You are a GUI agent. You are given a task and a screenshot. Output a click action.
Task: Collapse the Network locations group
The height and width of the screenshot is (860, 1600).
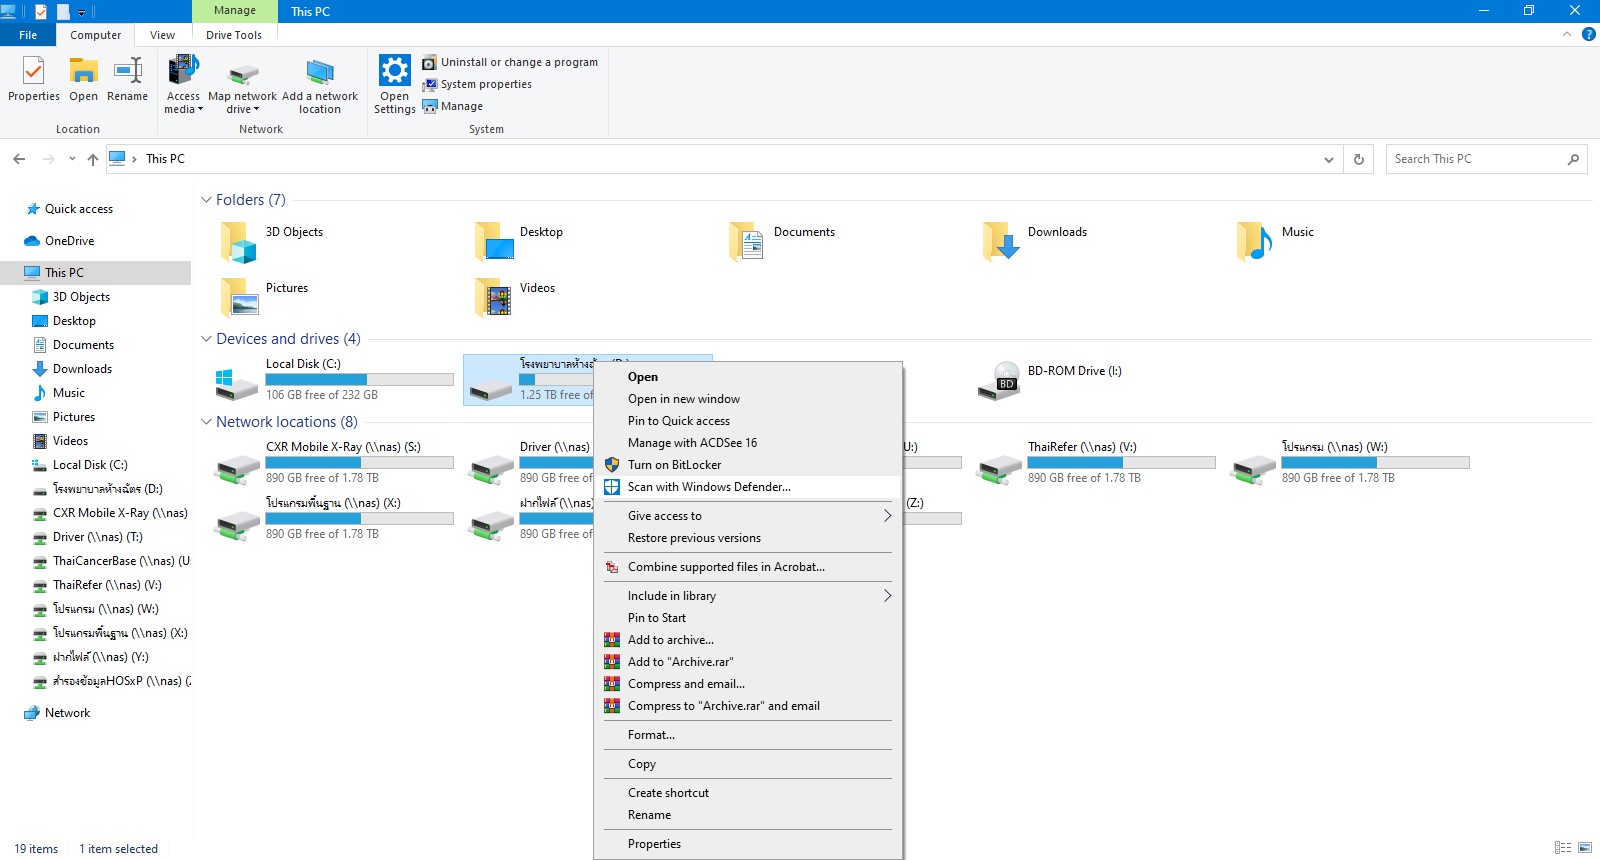(x=207, y=422)
